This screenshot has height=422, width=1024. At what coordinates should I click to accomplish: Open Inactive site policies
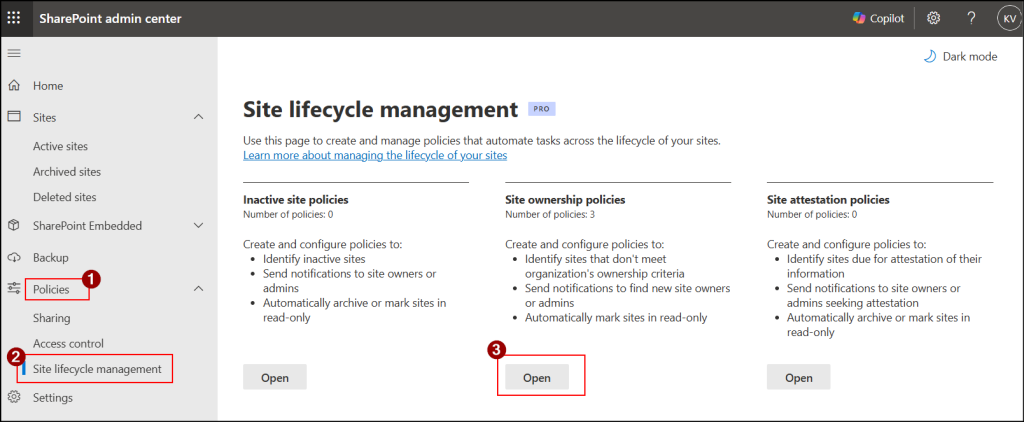tap(275, 378)
